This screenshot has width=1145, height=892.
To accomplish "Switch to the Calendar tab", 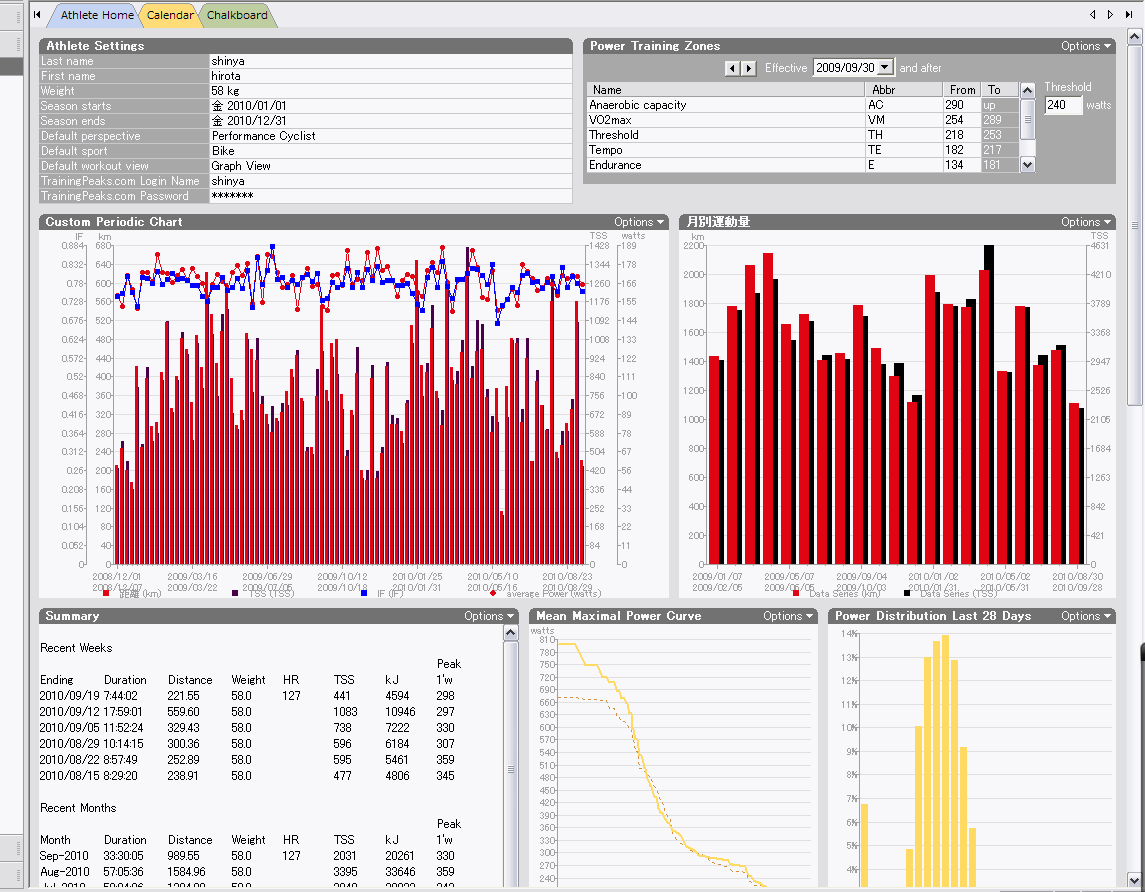I will pos(170,15).
